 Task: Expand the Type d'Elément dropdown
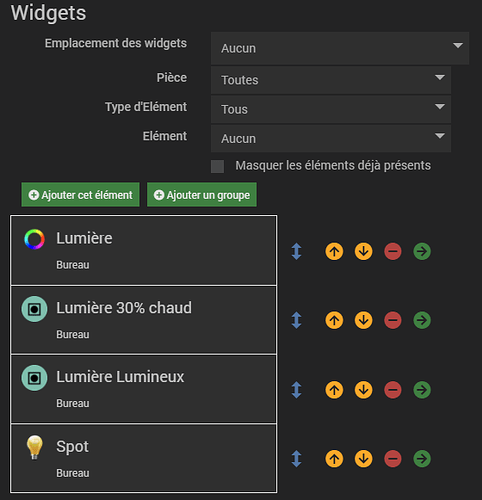(331, 109)
